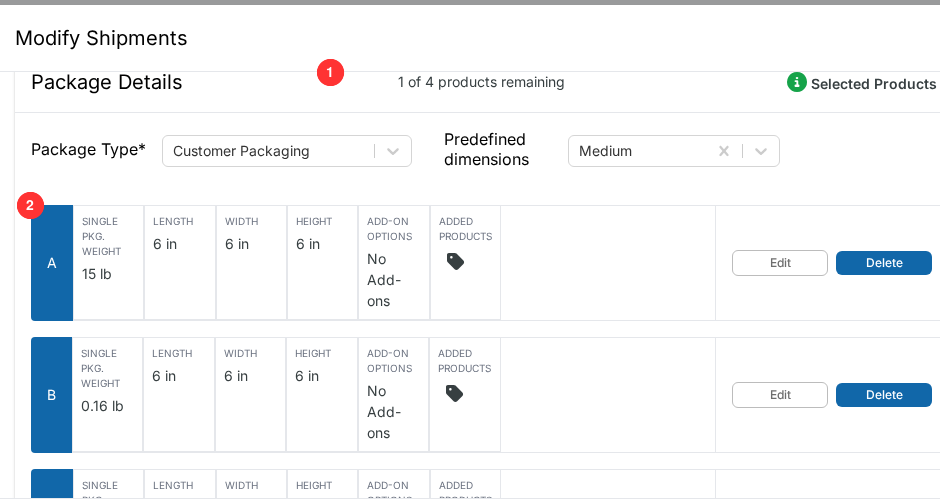Click the green Selected Products info icon
This screenshot has width=940, height=500.
(796, 82)
